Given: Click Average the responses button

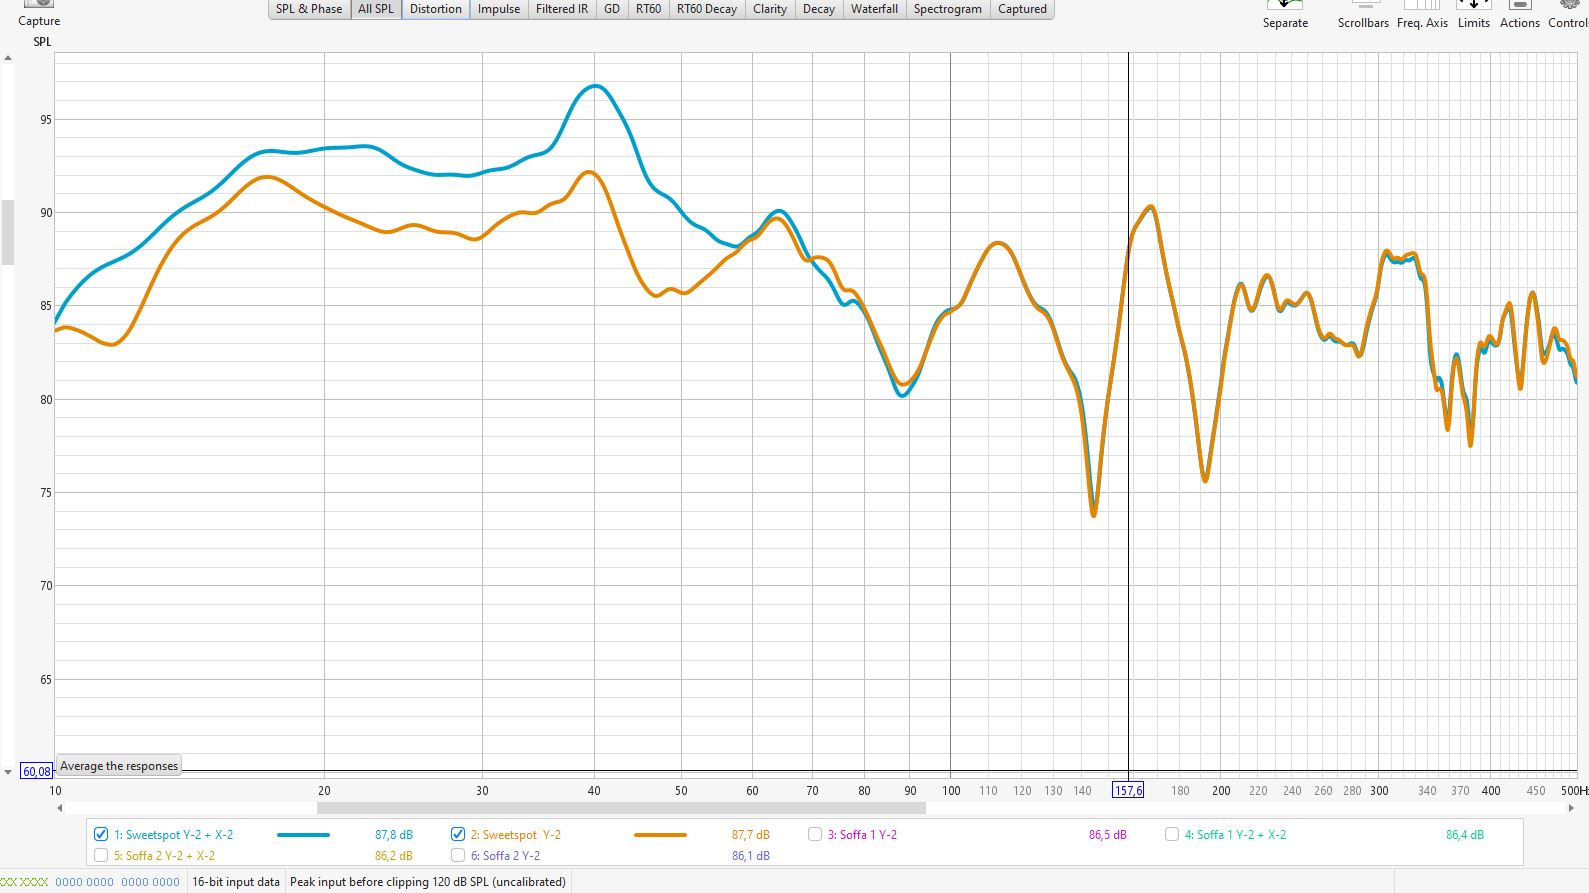Looking at the screenshot, I should pos(119,766).
